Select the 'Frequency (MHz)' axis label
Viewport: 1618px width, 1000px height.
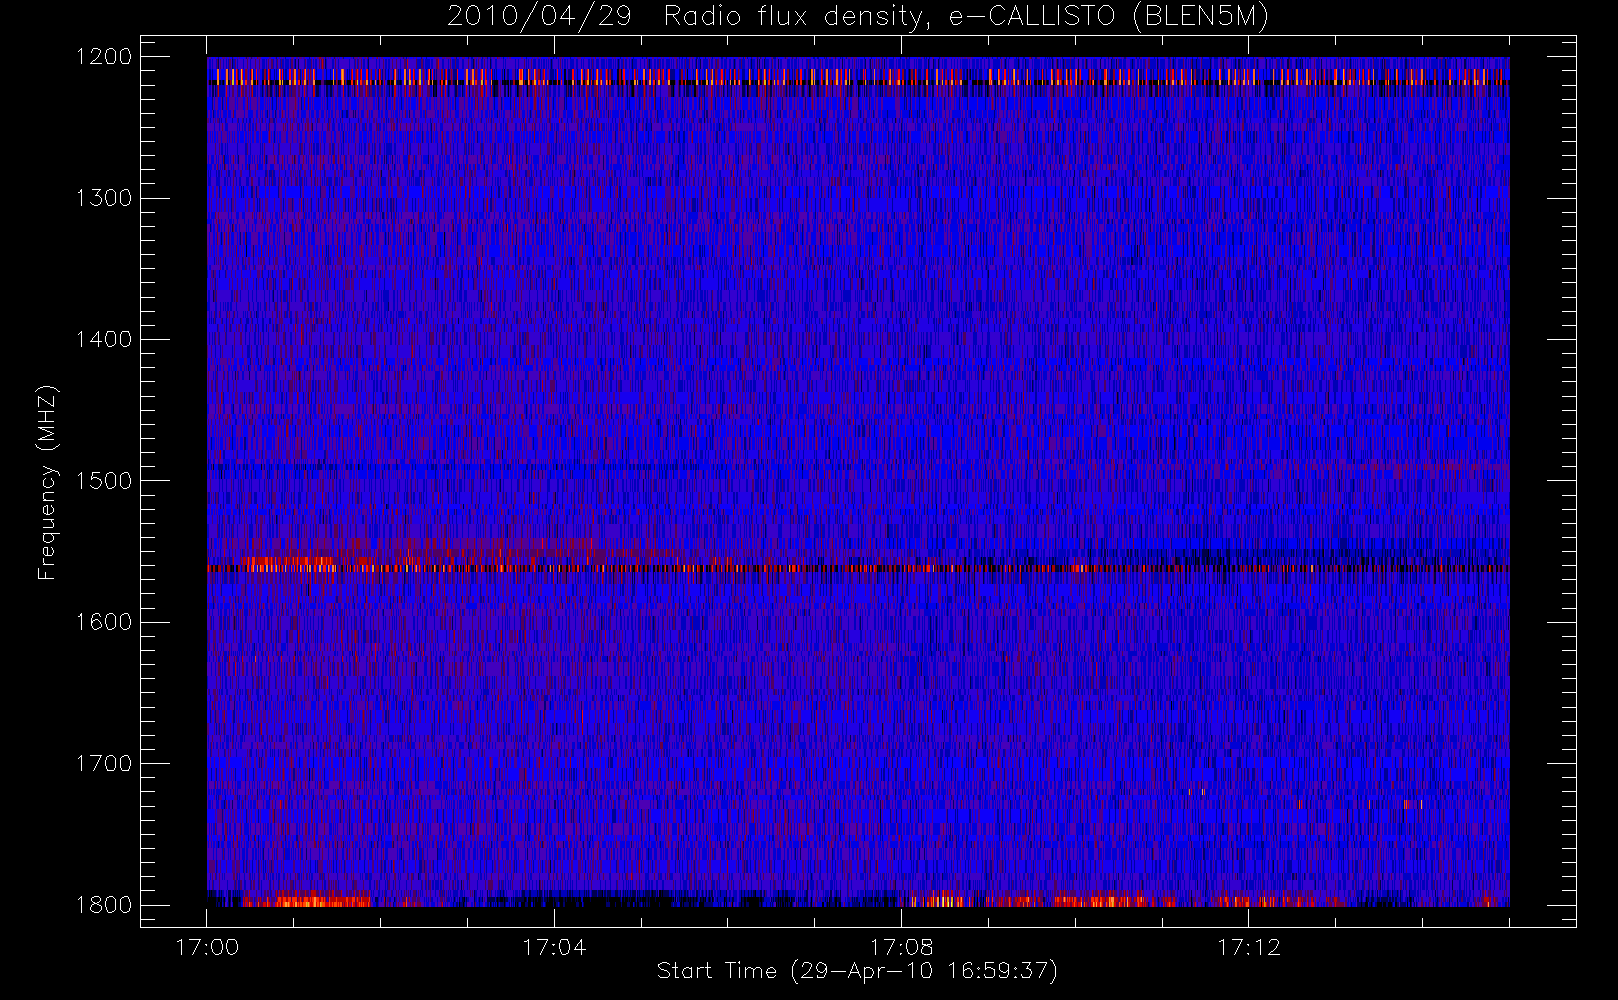click(x=47, y=482)
